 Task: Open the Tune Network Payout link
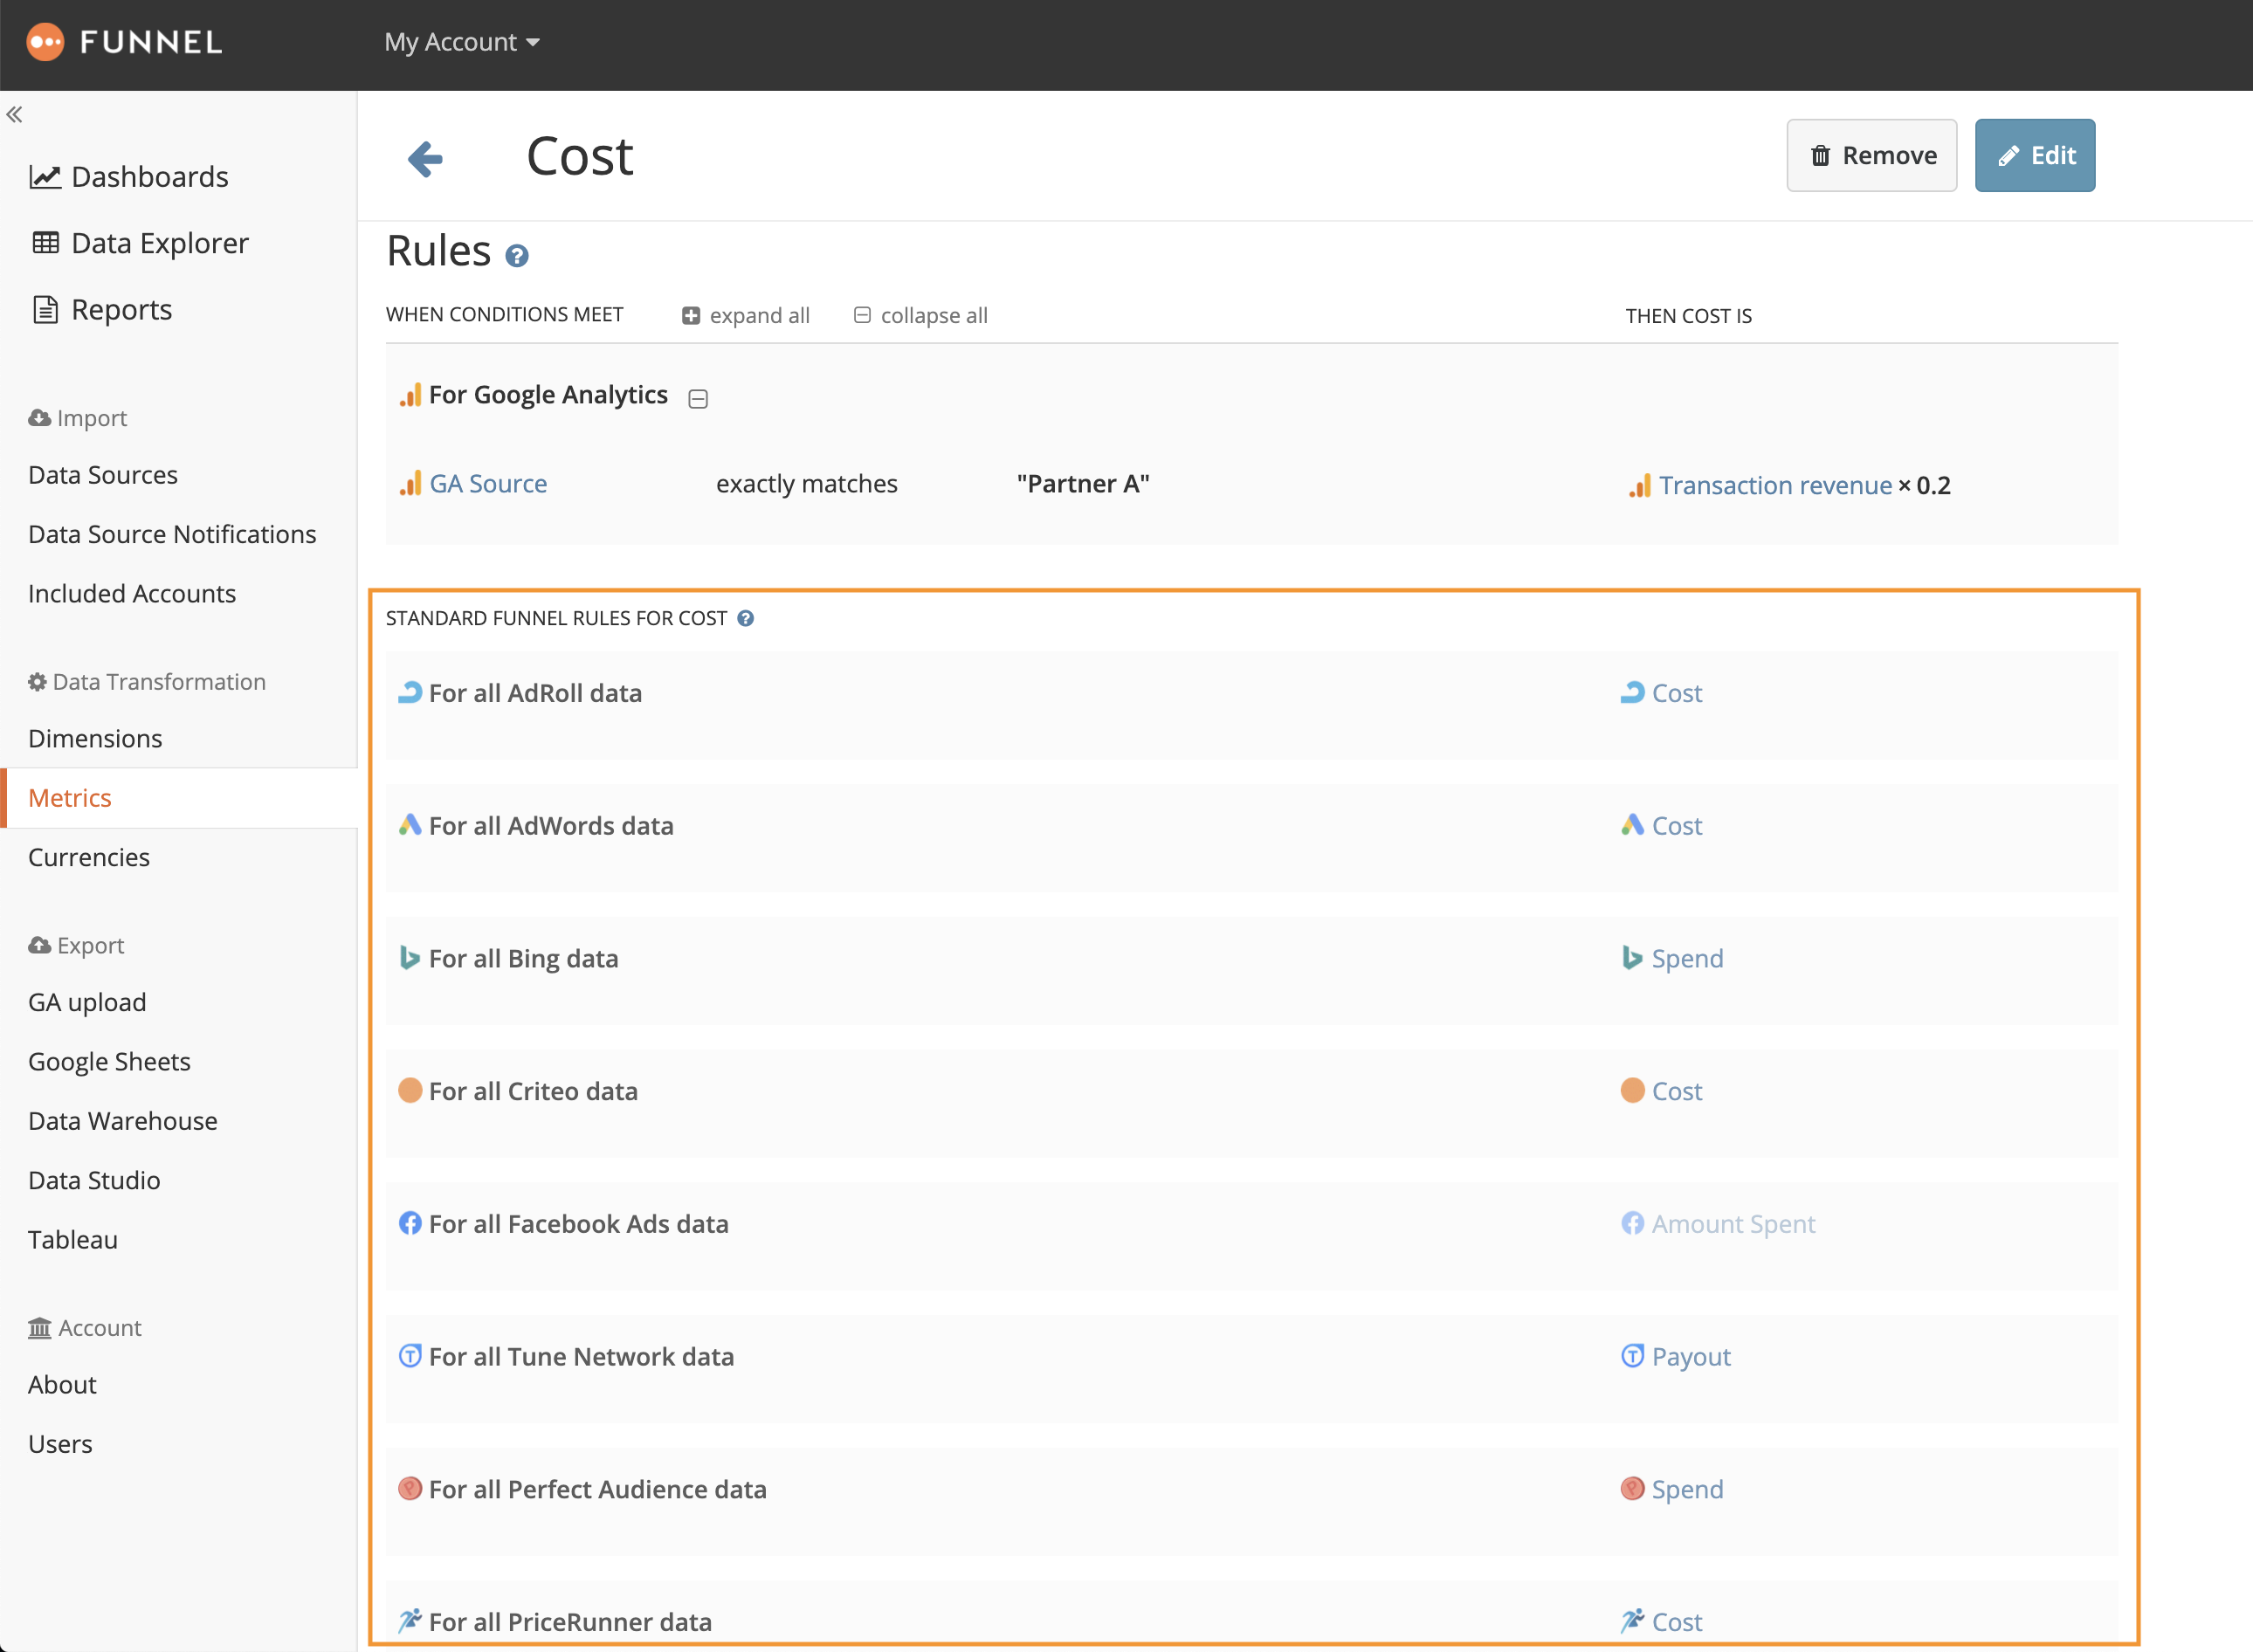tap(1691, 1357)
